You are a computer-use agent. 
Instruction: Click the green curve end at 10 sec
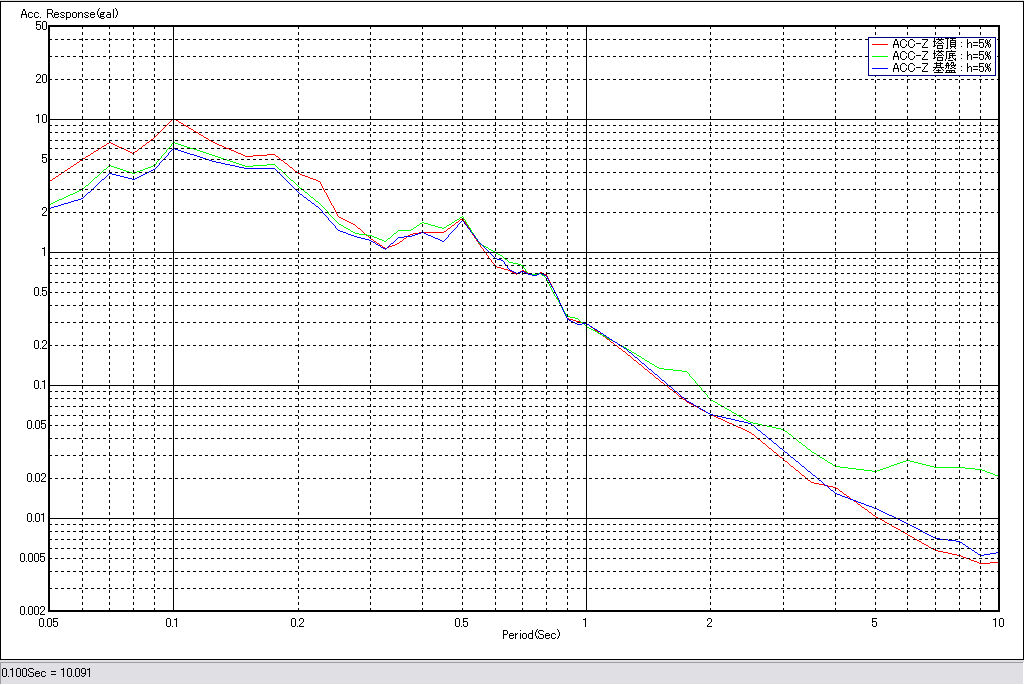[x=998, y=475]
